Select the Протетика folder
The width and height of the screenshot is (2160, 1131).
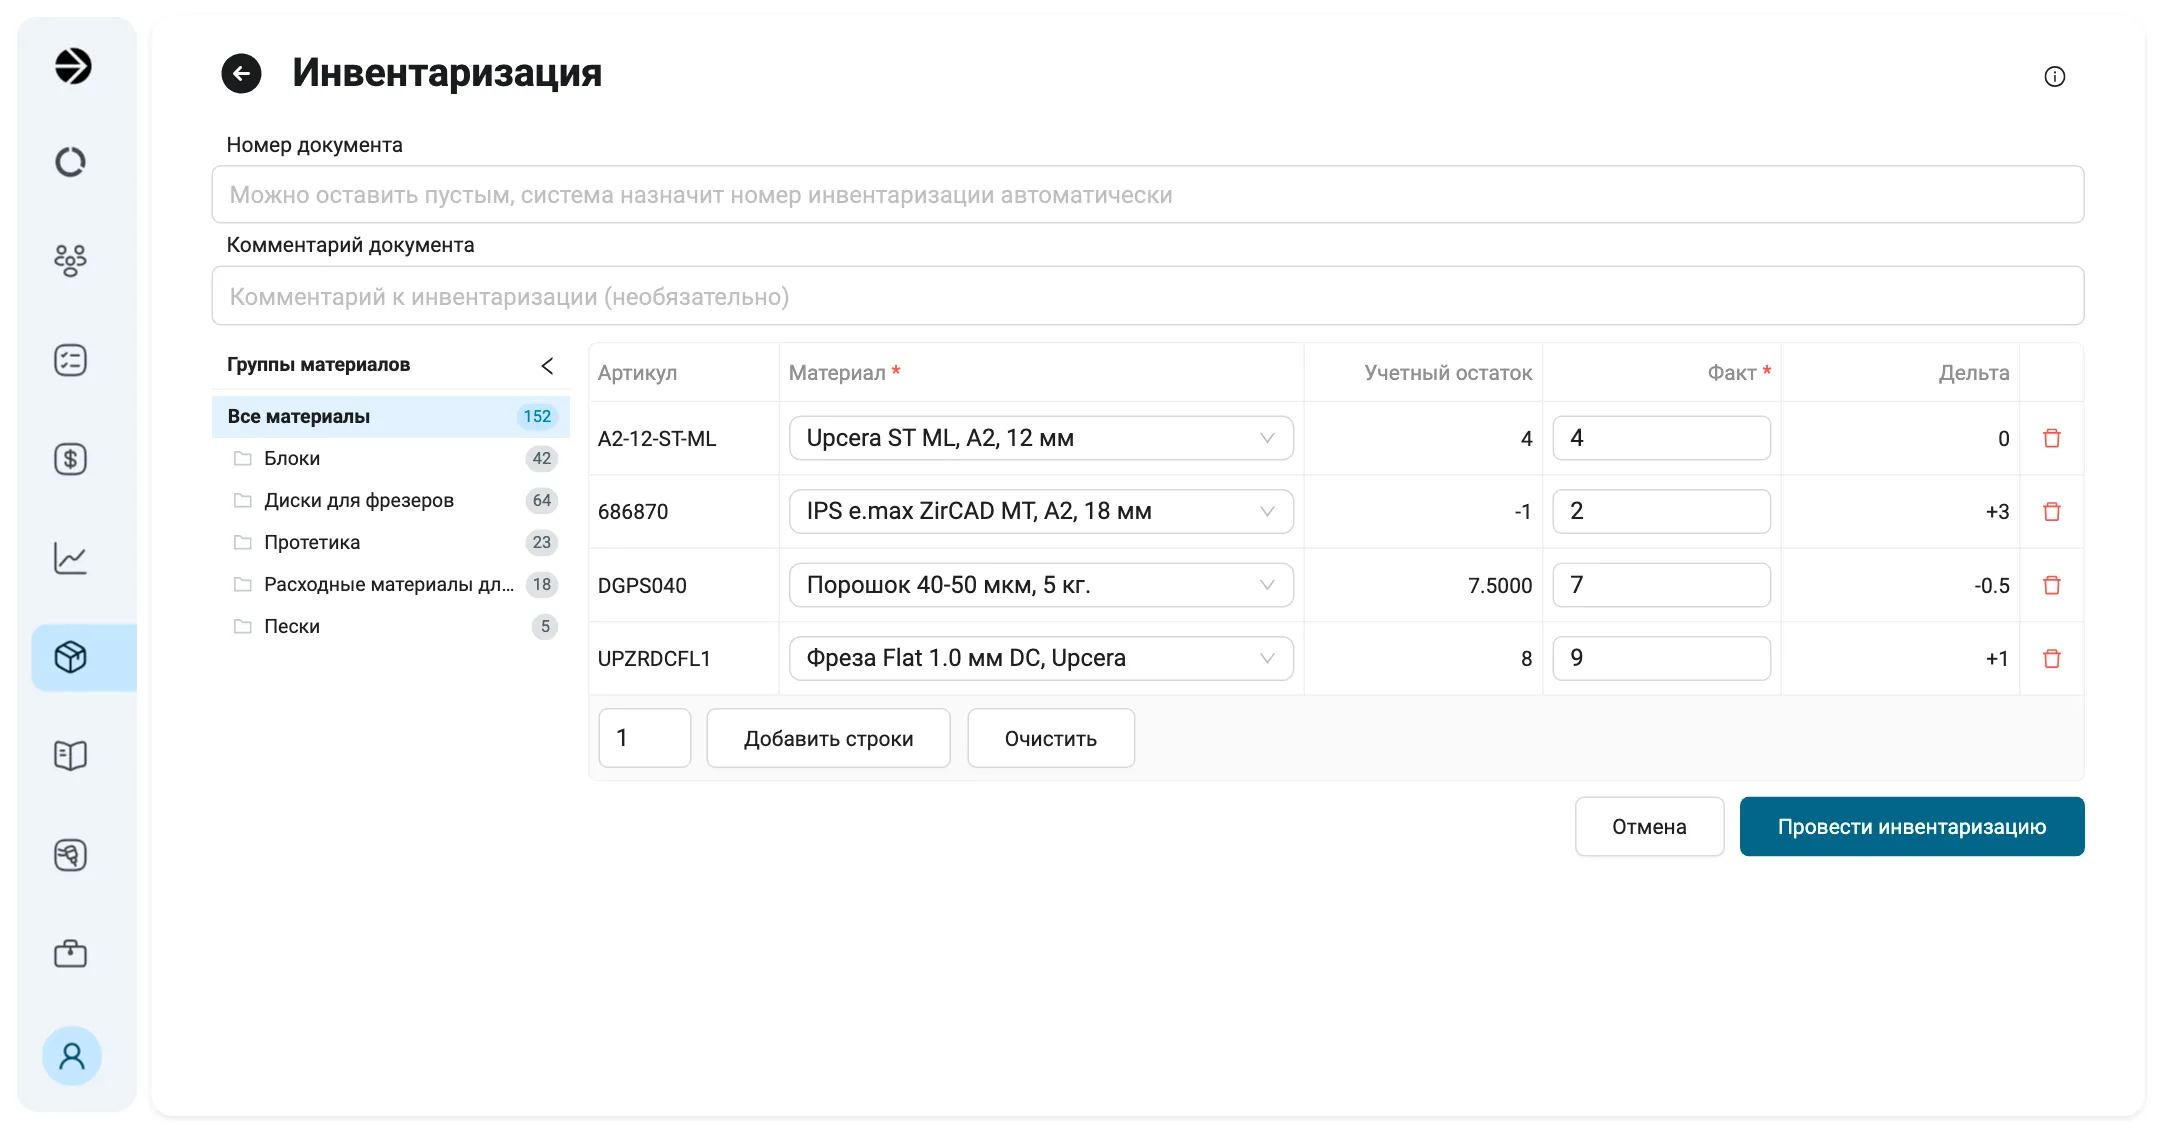tap(391, 543)
